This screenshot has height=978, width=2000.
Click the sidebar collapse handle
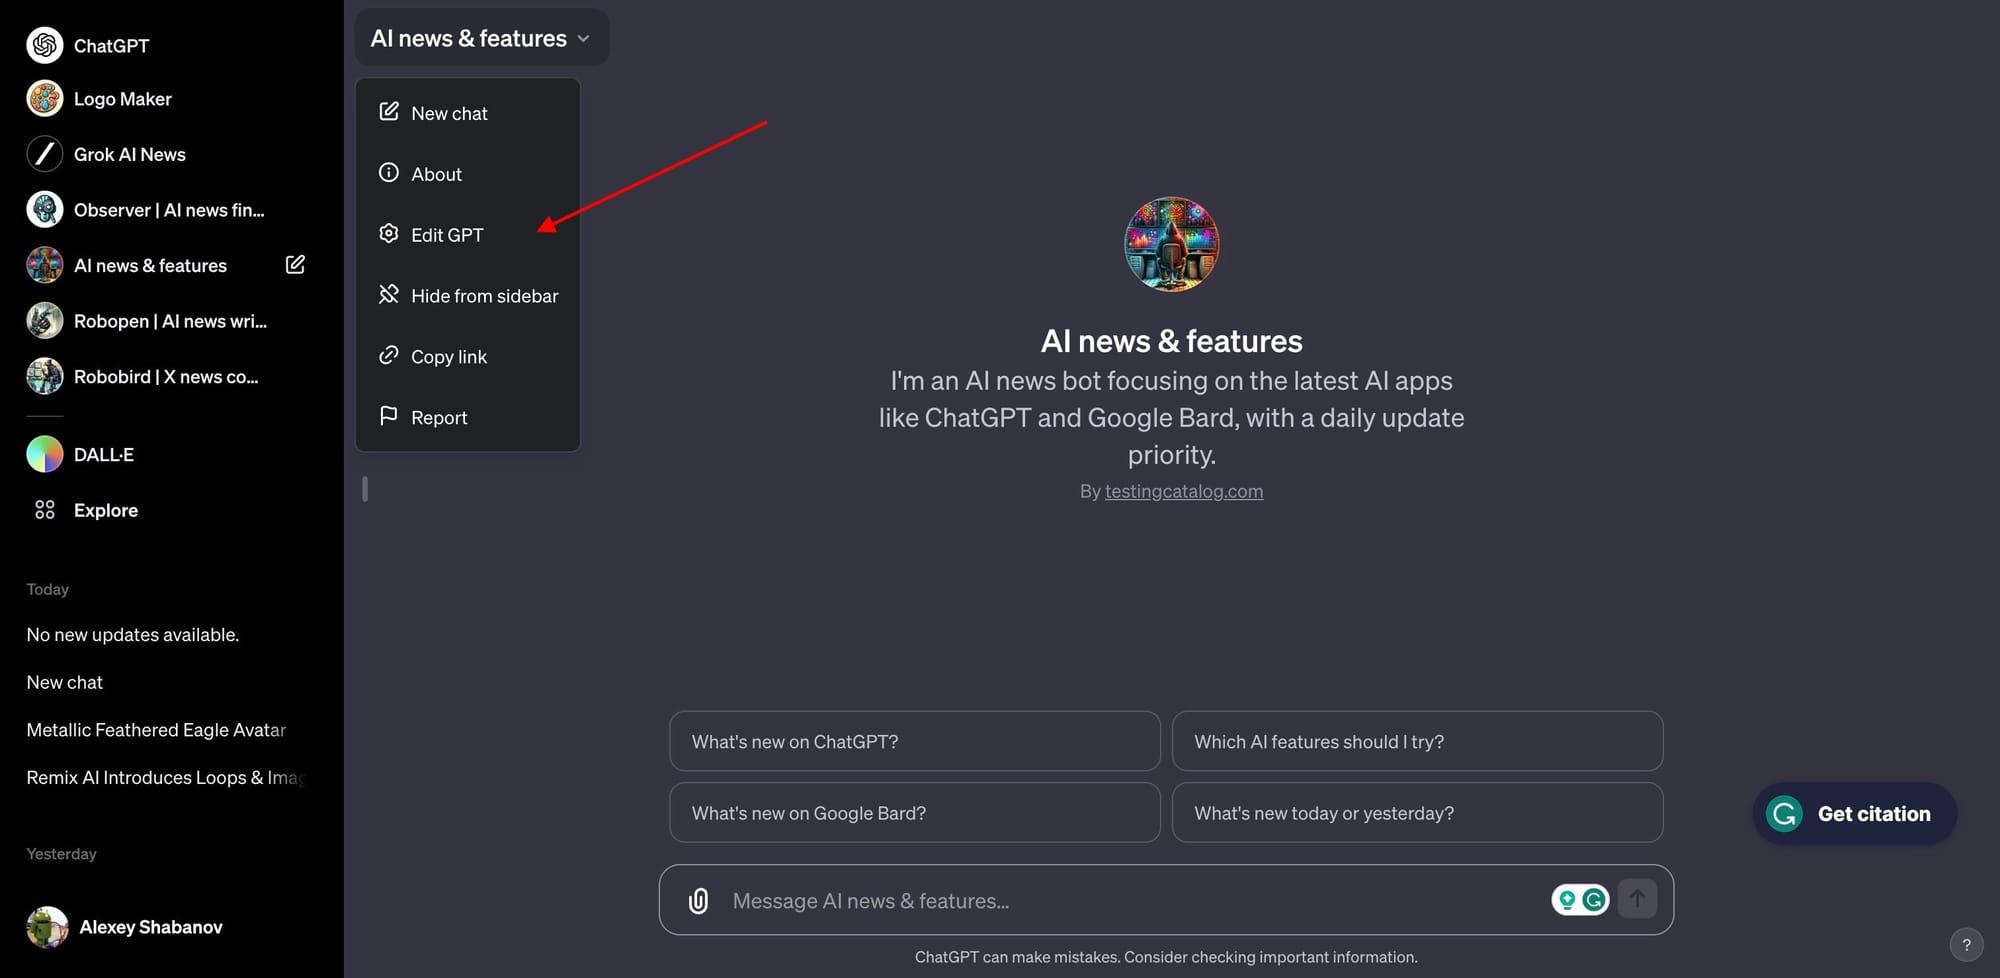click(x=365, y=489)
